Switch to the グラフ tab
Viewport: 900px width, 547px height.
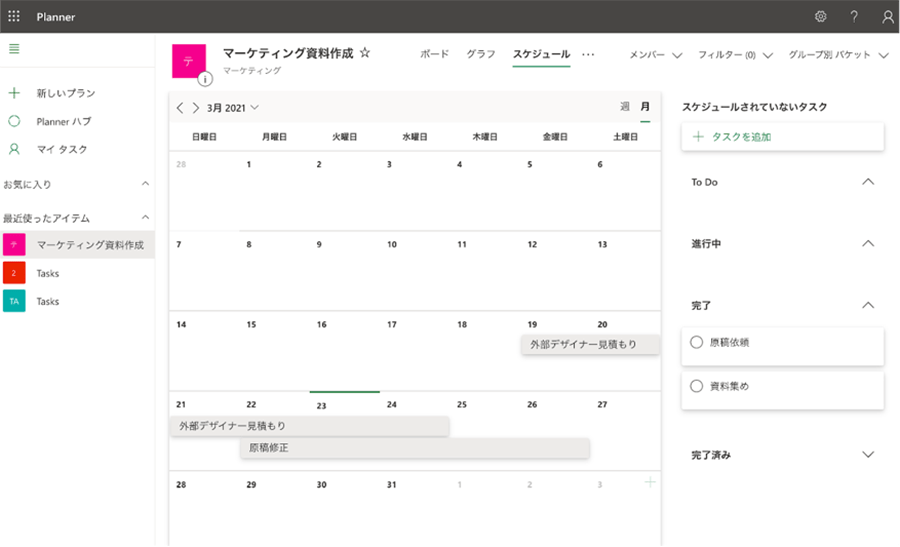click(481, 54)
